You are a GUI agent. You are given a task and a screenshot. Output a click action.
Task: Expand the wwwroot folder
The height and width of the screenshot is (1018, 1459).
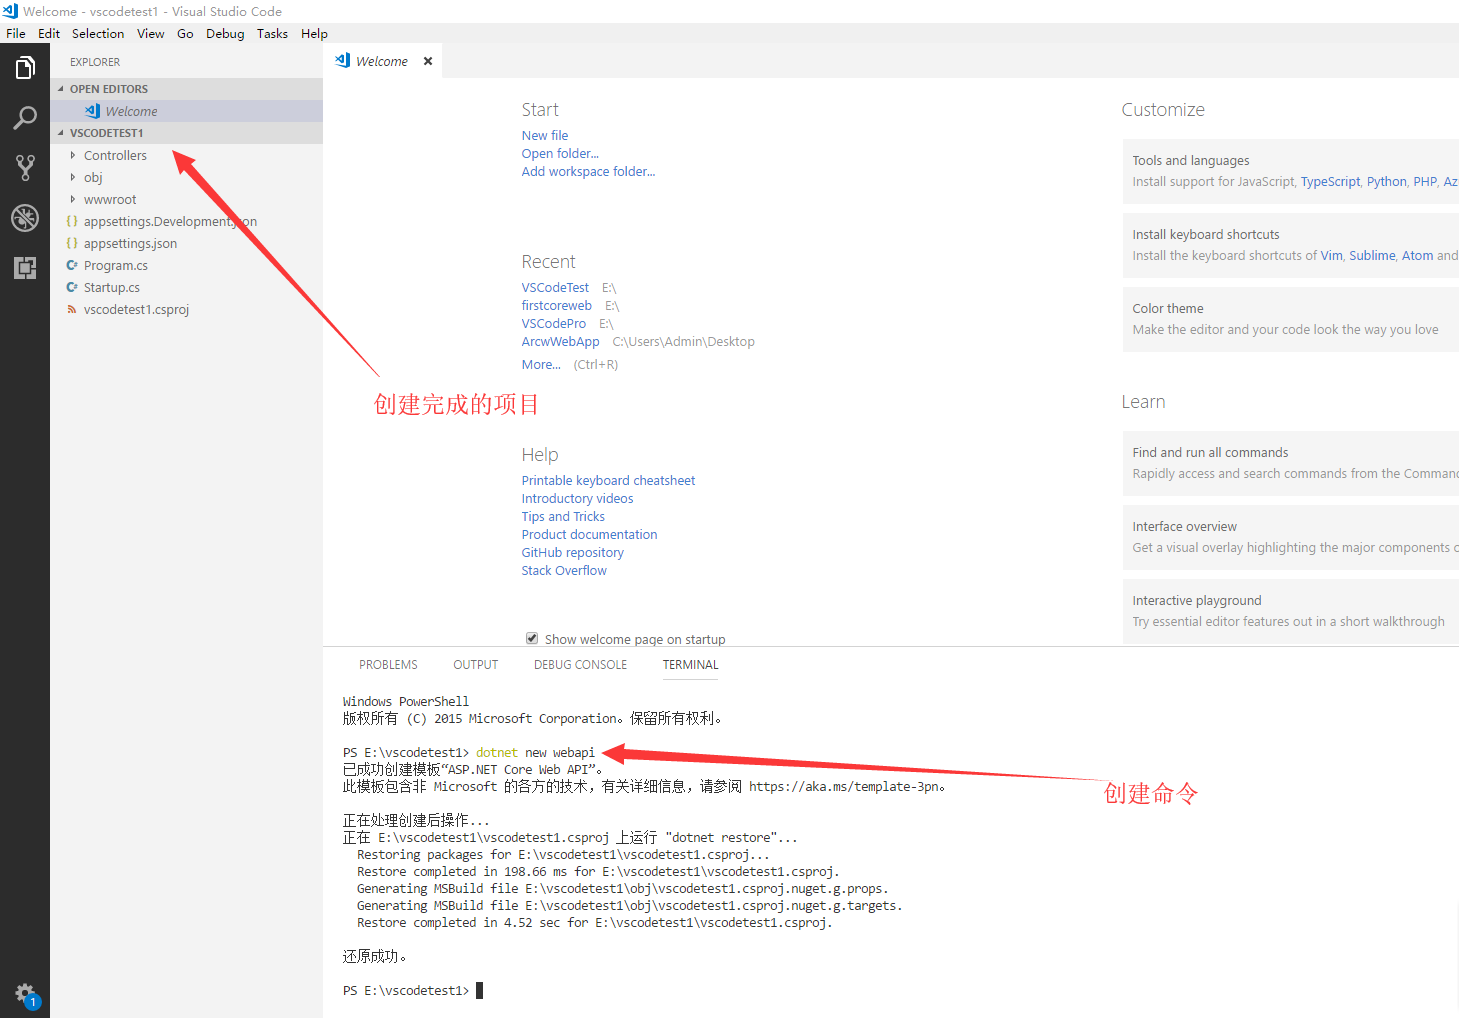(x=109, y=200)
